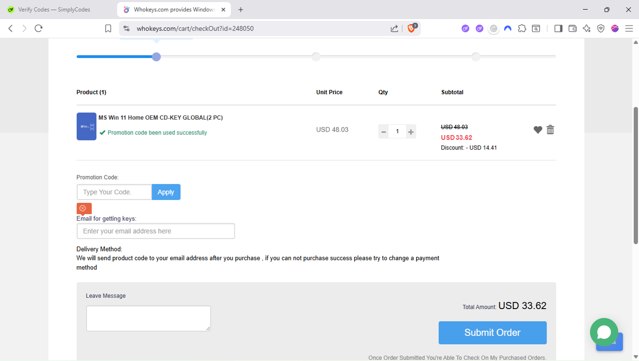
Task: Toggle the browser sidebar panel icon
Action: (x=558, y=28)
